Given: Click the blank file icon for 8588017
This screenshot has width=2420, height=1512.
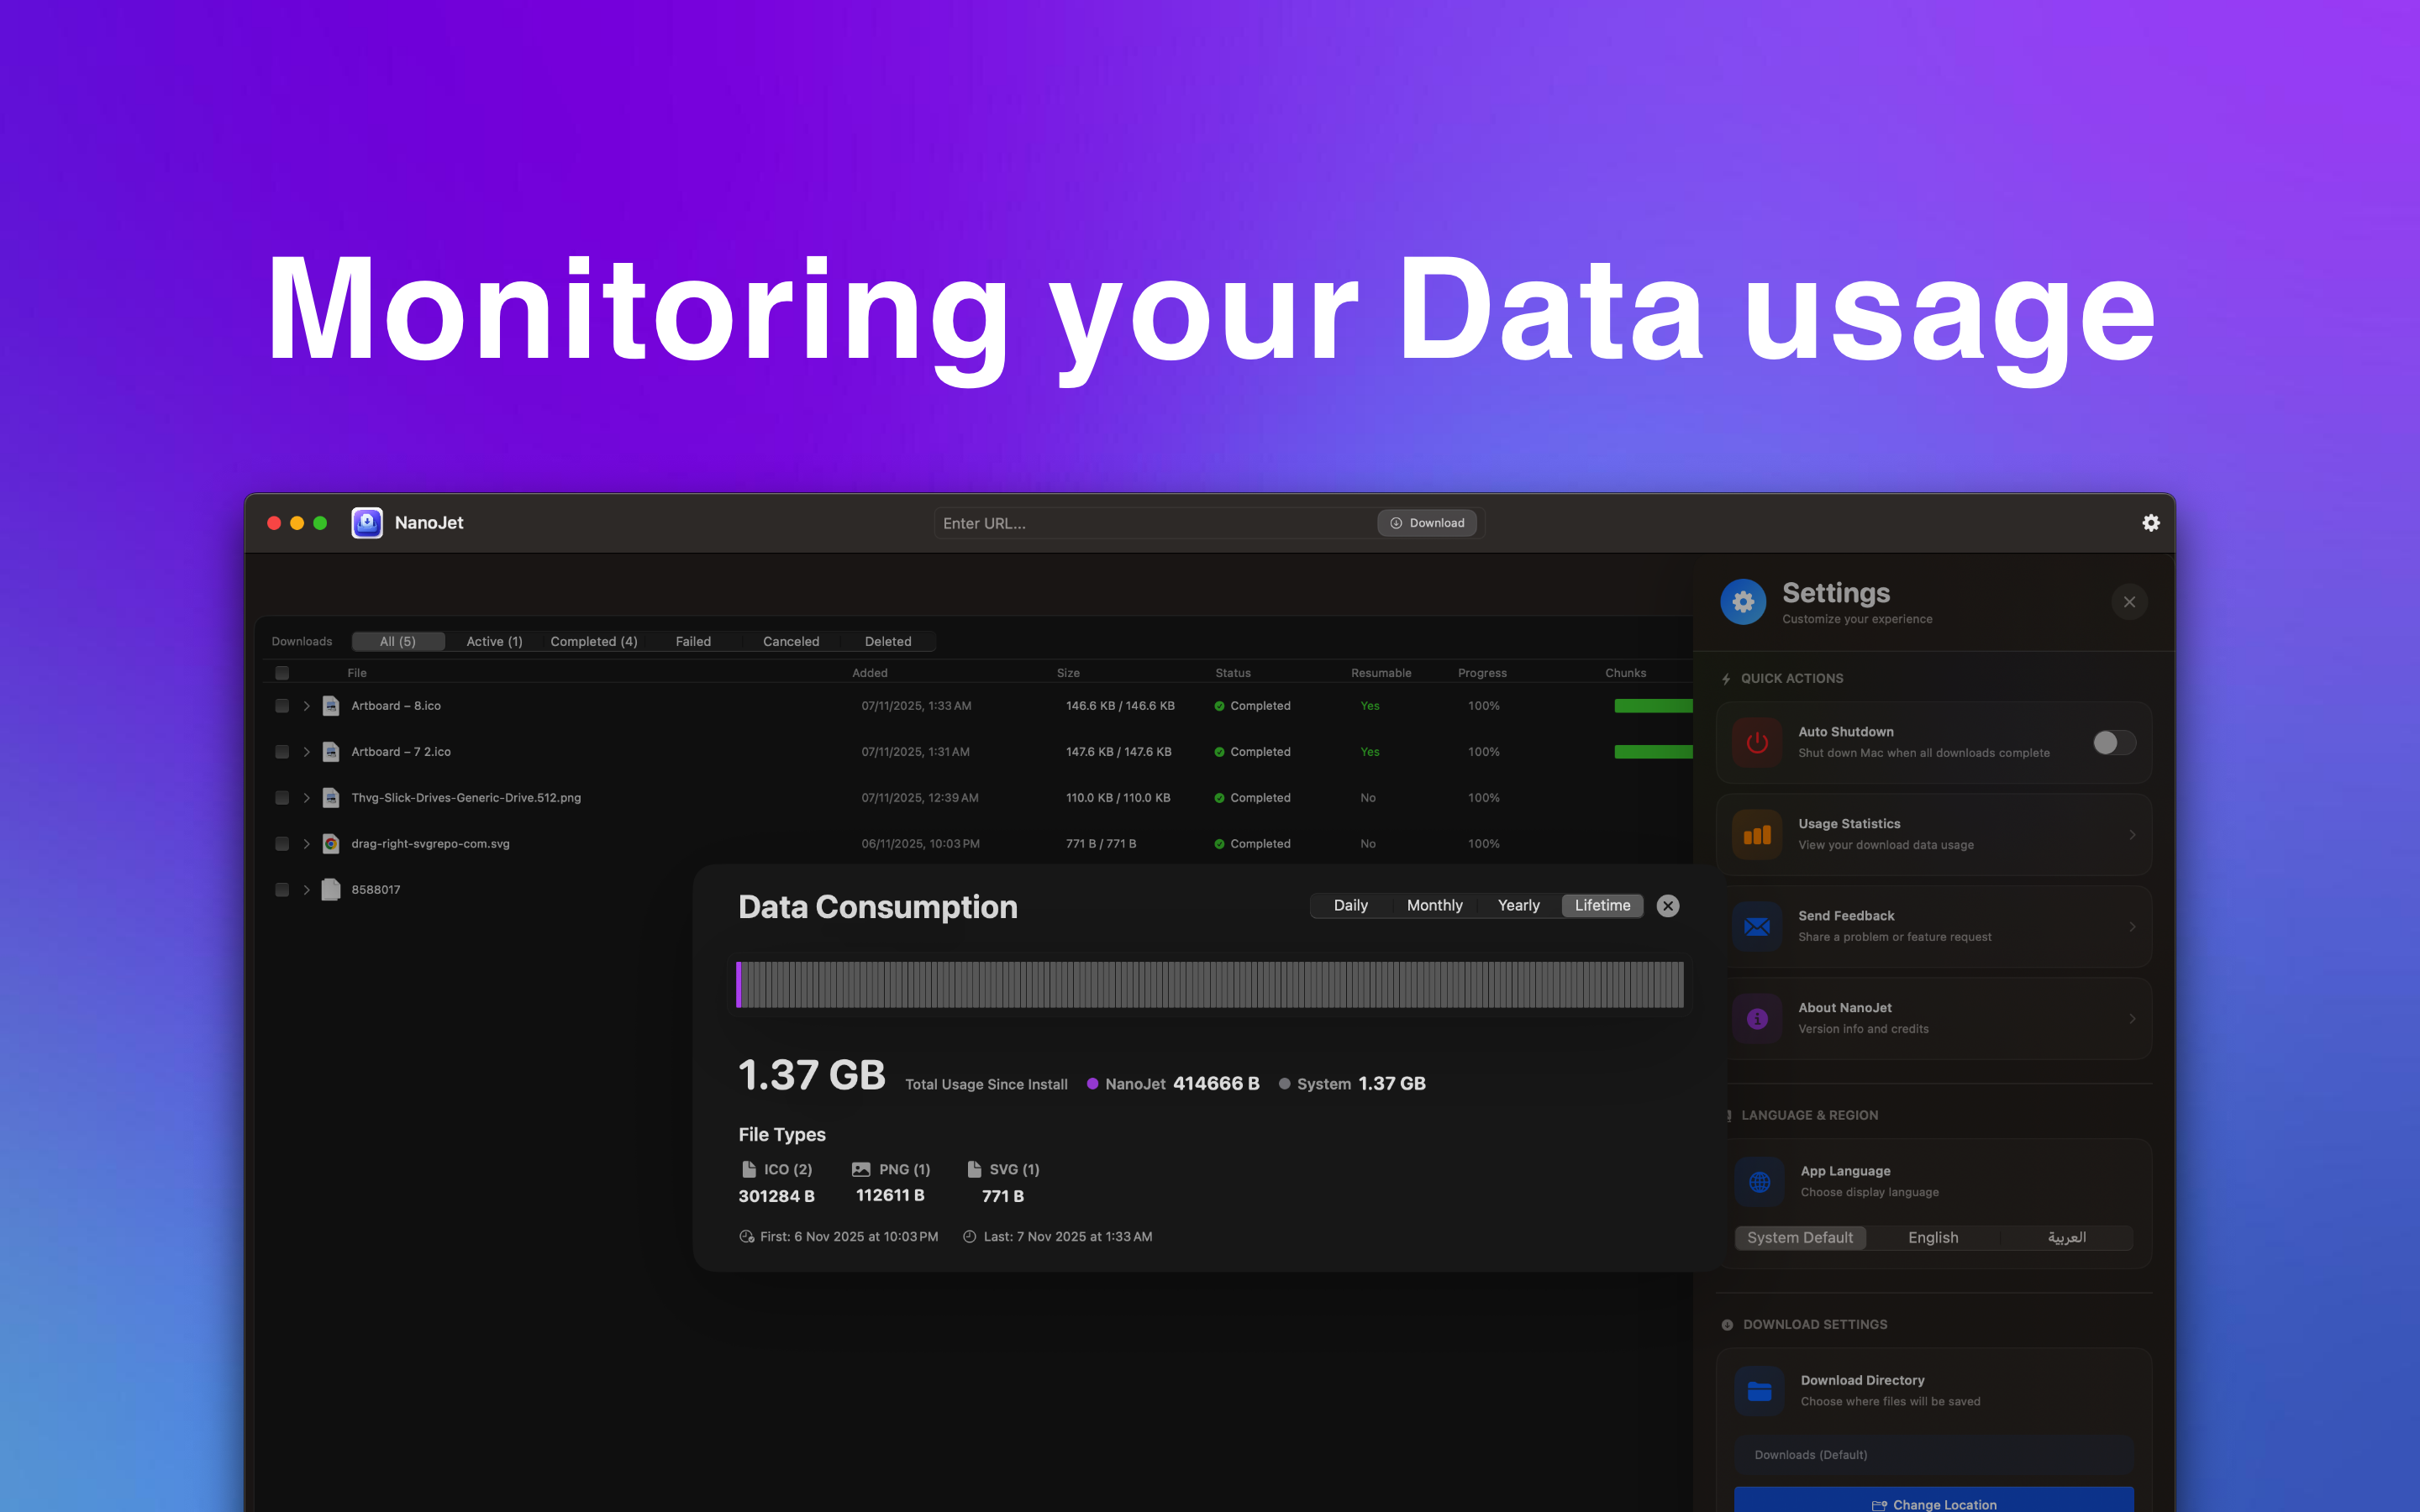Looking at the screenshot, I should pos(331,890).
